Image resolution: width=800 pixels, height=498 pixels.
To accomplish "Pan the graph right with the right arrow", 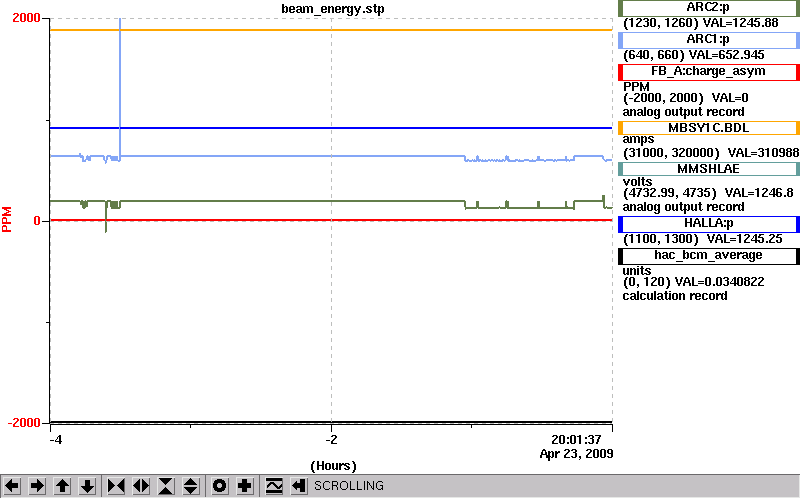I will (37, 486).
